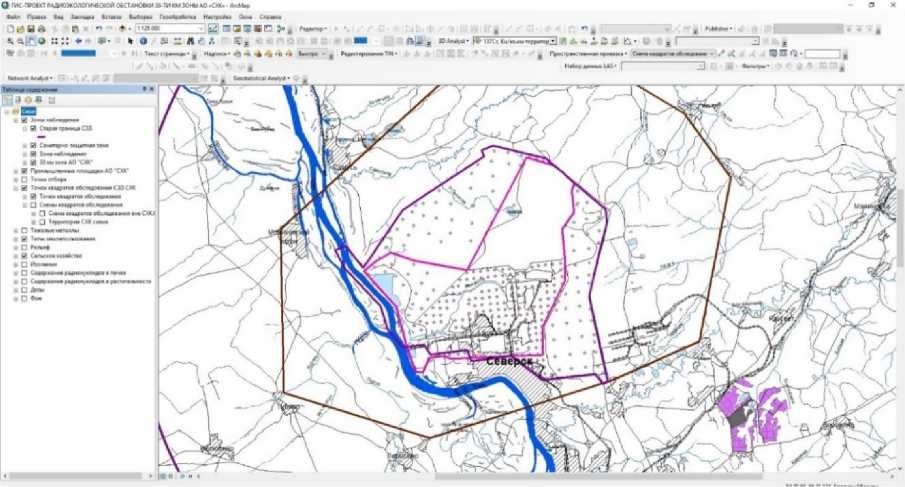The width and height of the screenshot is (905, 487).
Task: Click the Find binoculars icon
Action: pos(190,41)
